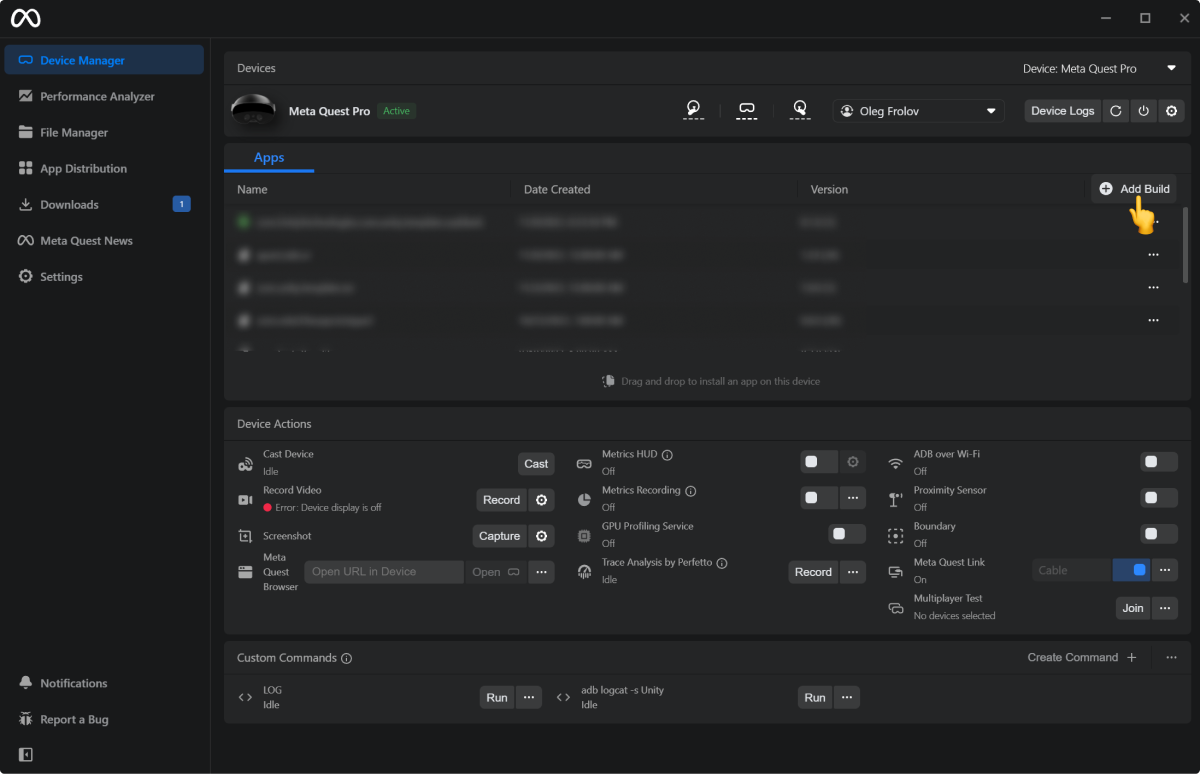1200x774 pixels.
Task: Open Custom Commands panel more options
Action: click(x=1171, y=657)
